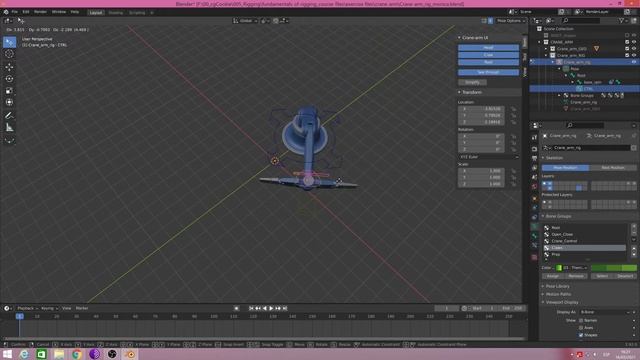
Task: Click the Pose Position button
Action: (565, 168)
